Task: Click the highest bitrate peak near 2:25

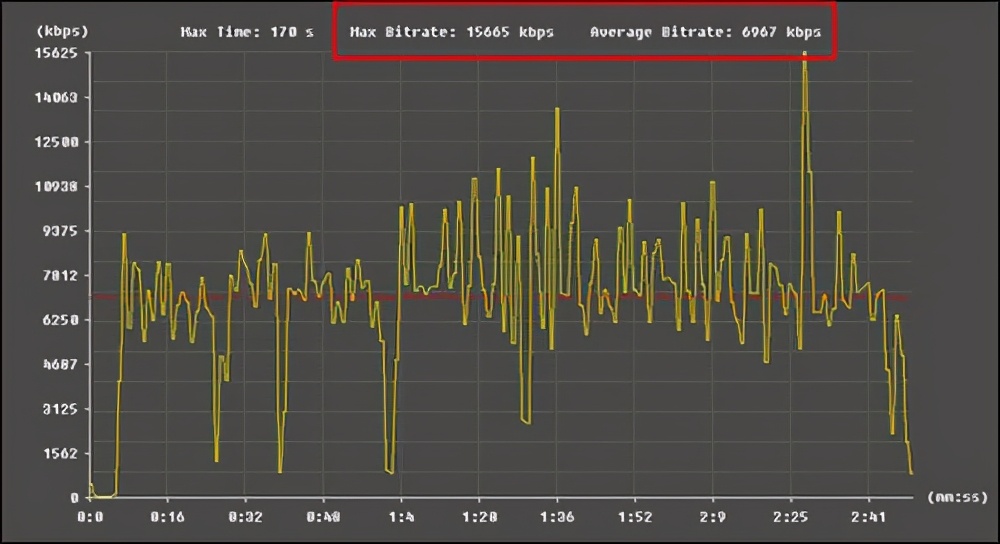Action: coord(805,54)
